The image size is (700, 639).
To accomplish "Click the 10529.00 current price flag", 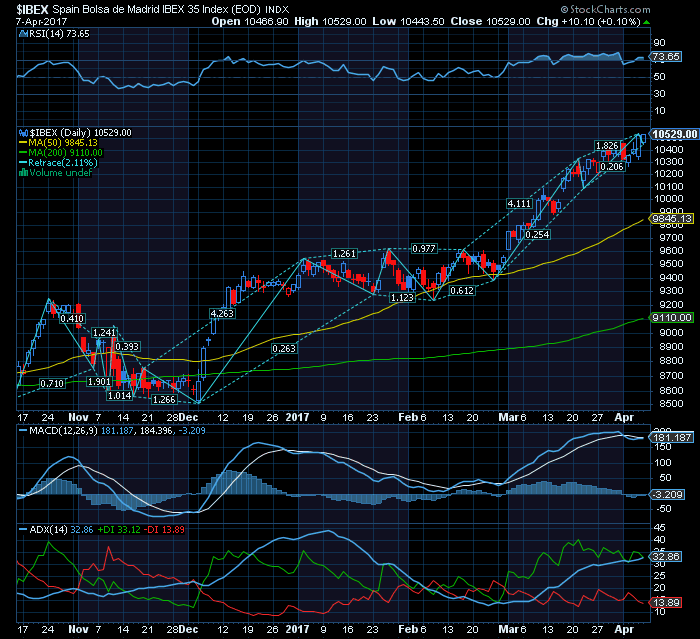I will click(673, 133).
